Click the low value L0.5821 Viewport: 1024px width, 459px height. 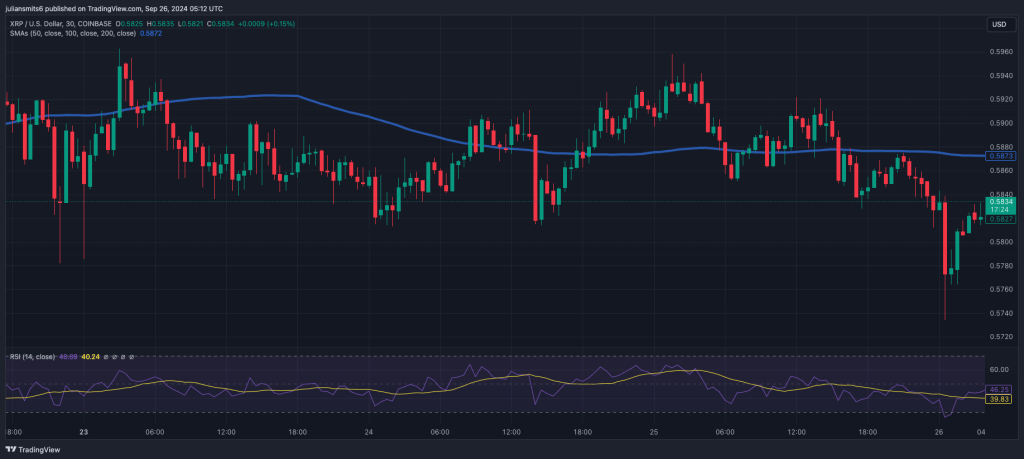192,24
